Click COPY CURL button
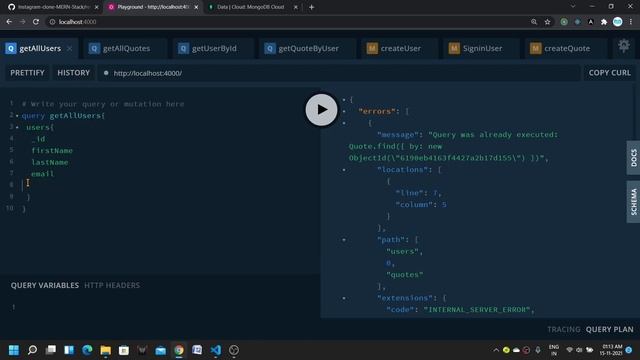 click(x=609, y=73)
